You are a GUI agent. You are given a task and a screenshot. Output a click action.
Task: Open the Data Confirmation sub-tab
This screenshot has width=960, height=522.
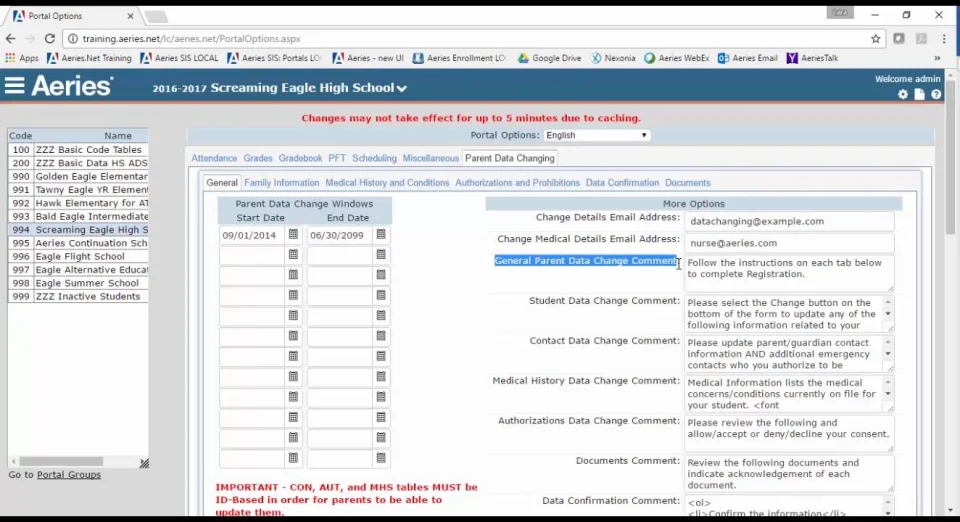622,182
